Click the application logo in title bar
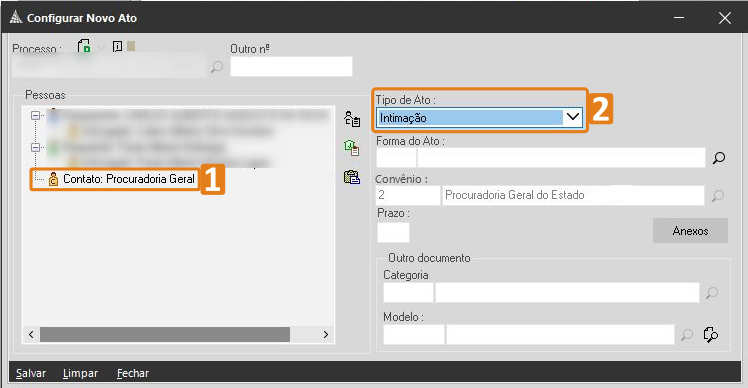 pyautogui.click(x=16, y=18)
